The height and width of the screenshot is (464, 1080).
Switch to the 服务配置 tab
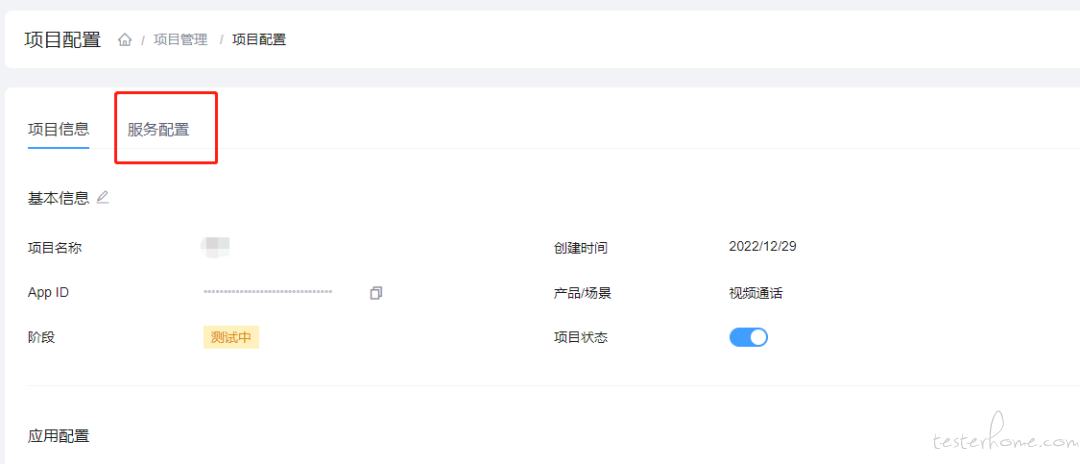pos(158,129)
